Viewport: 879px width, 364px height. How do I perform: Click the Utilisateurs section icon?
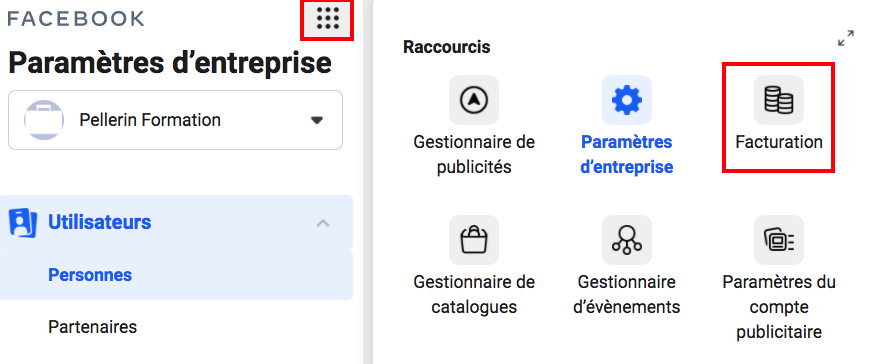tap(23, 223)
